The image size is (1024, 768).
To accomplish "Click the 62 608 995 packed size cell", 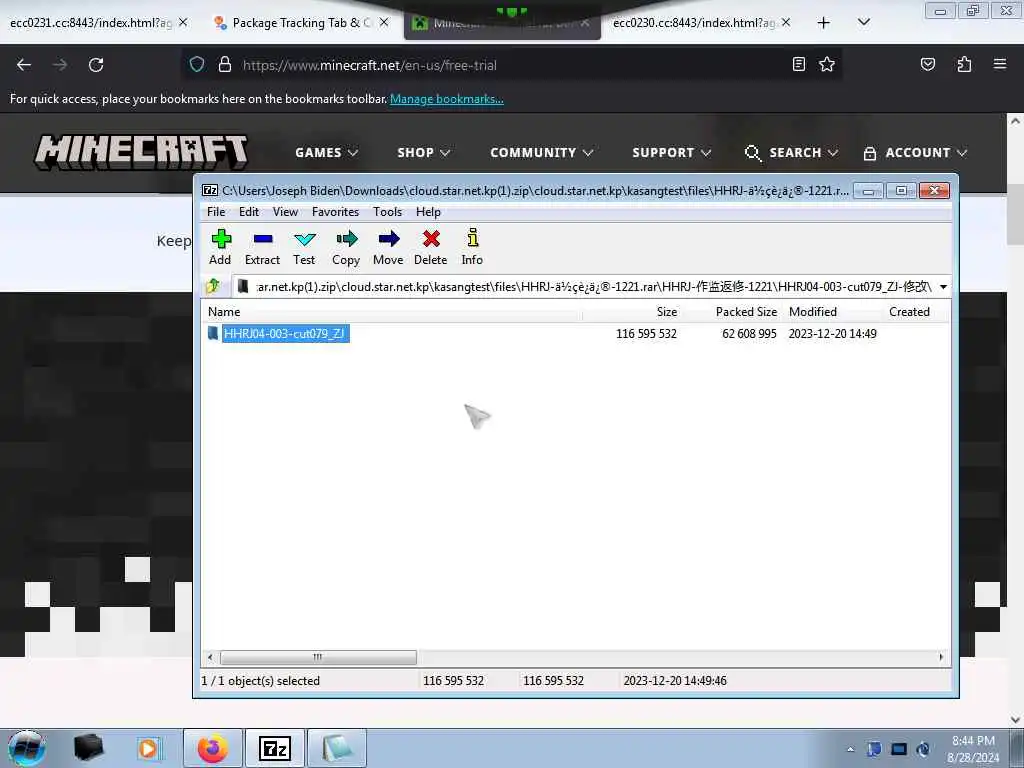I will coord(749,334).
